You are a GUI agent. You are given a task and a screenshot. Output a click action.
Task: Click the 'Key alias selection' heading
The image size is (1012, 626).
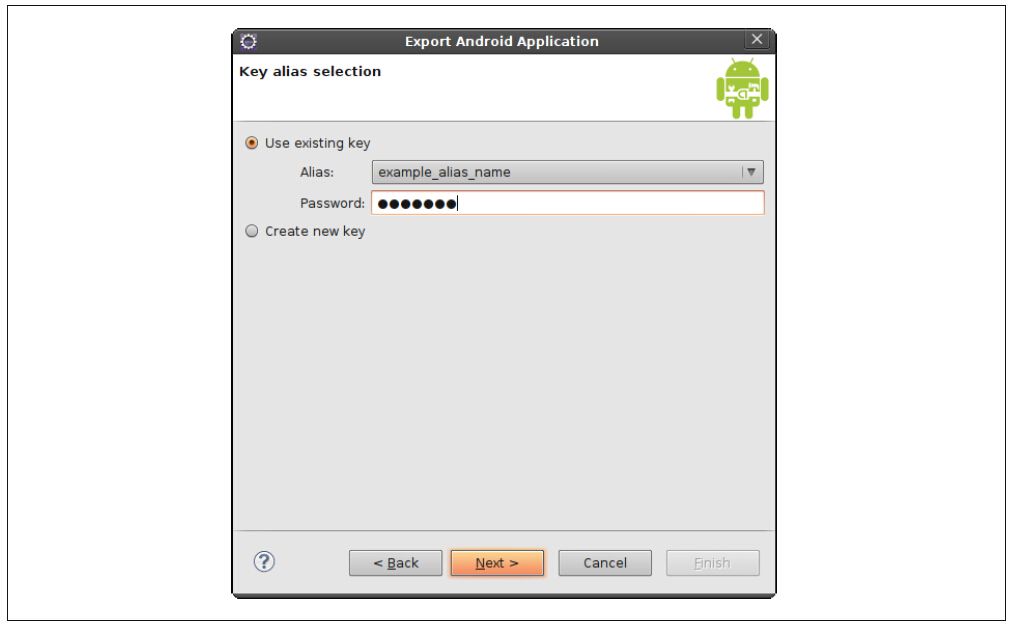[x=310, y=72]
